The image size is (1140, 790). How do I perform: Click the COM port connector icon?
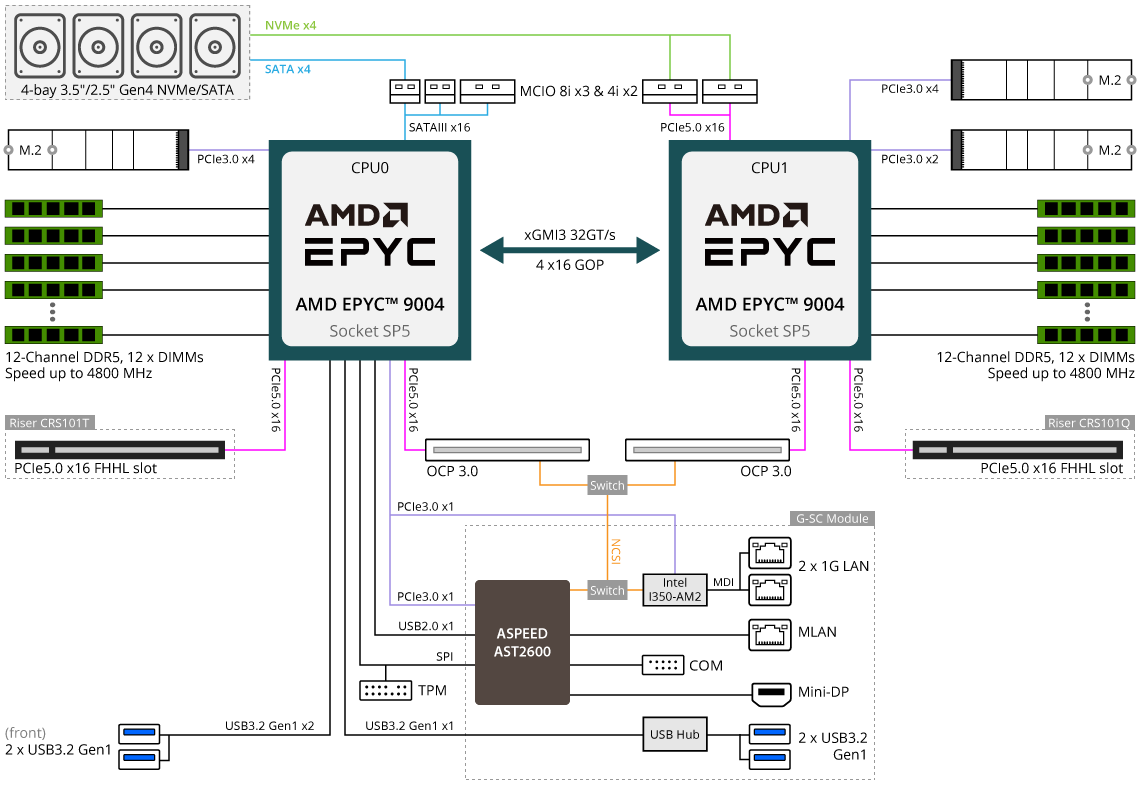click(x=662, y=665)
